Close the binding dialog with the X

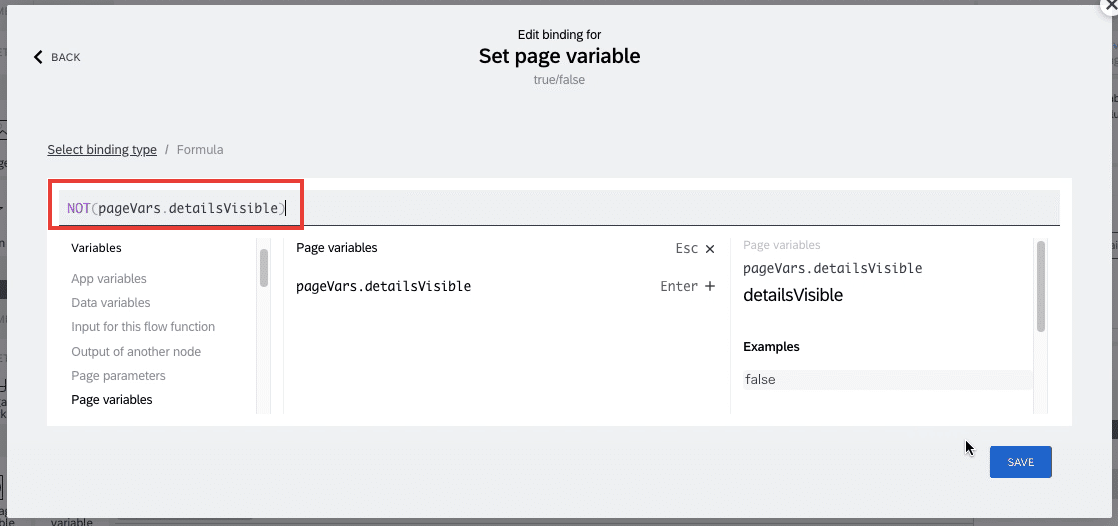pos(1110,4)
